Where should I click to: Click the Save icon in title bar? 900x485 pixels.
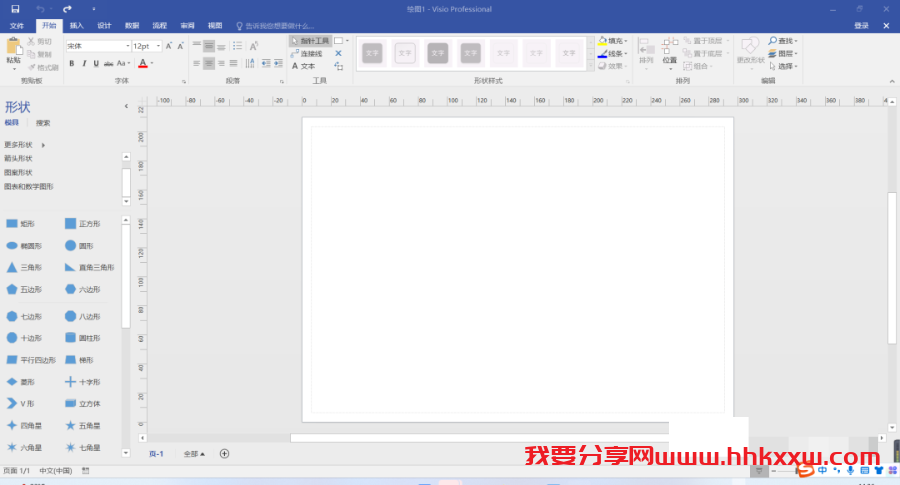tap(15, 9)
